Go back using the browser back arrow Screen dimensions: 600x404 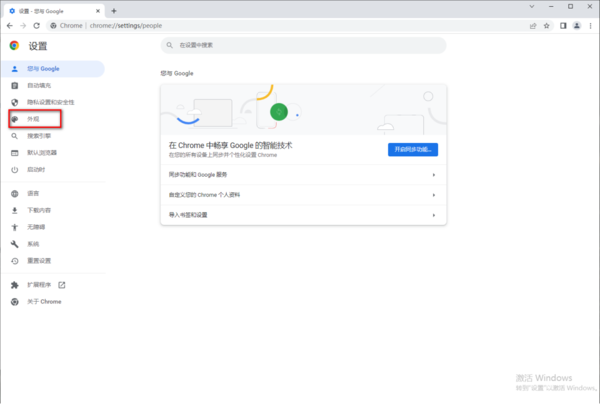(10, 26)
